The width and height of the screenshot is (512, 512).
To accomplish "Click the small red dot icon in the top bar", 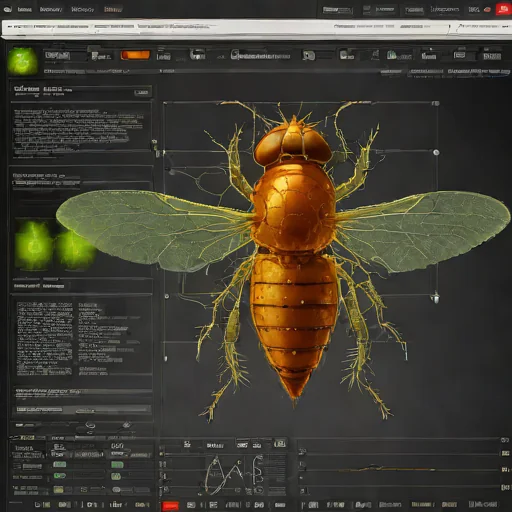I will (487, 10).
